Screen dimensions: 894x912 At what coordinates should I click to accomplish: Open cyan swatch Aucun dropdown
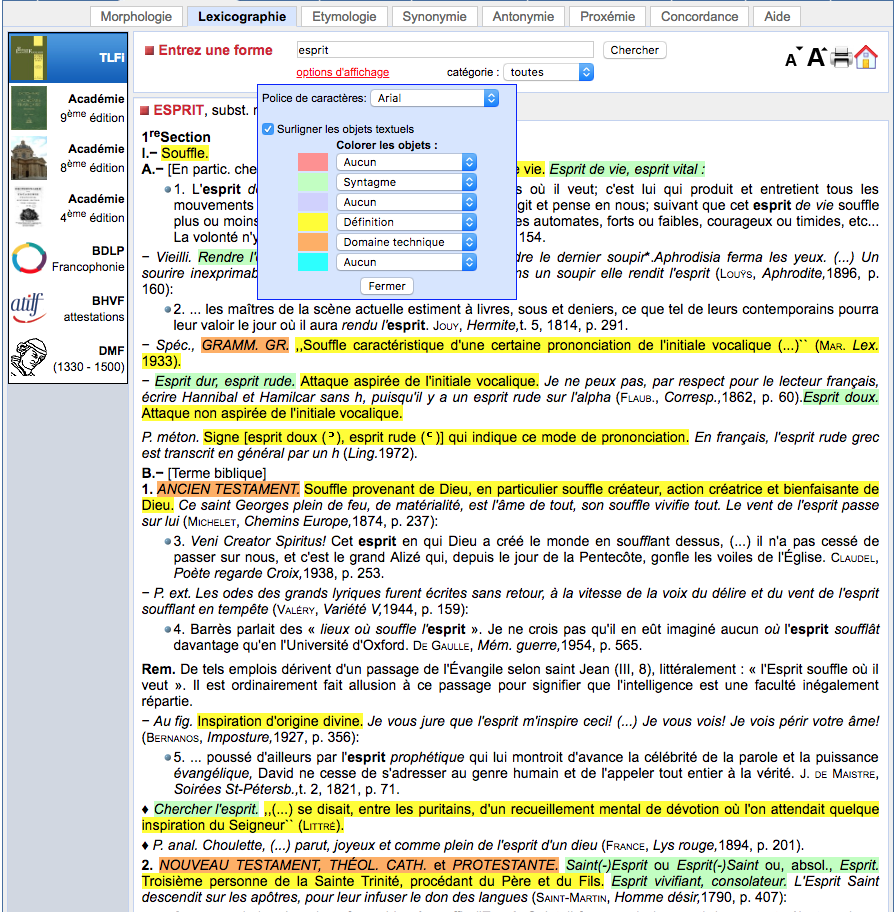(407, 262)
